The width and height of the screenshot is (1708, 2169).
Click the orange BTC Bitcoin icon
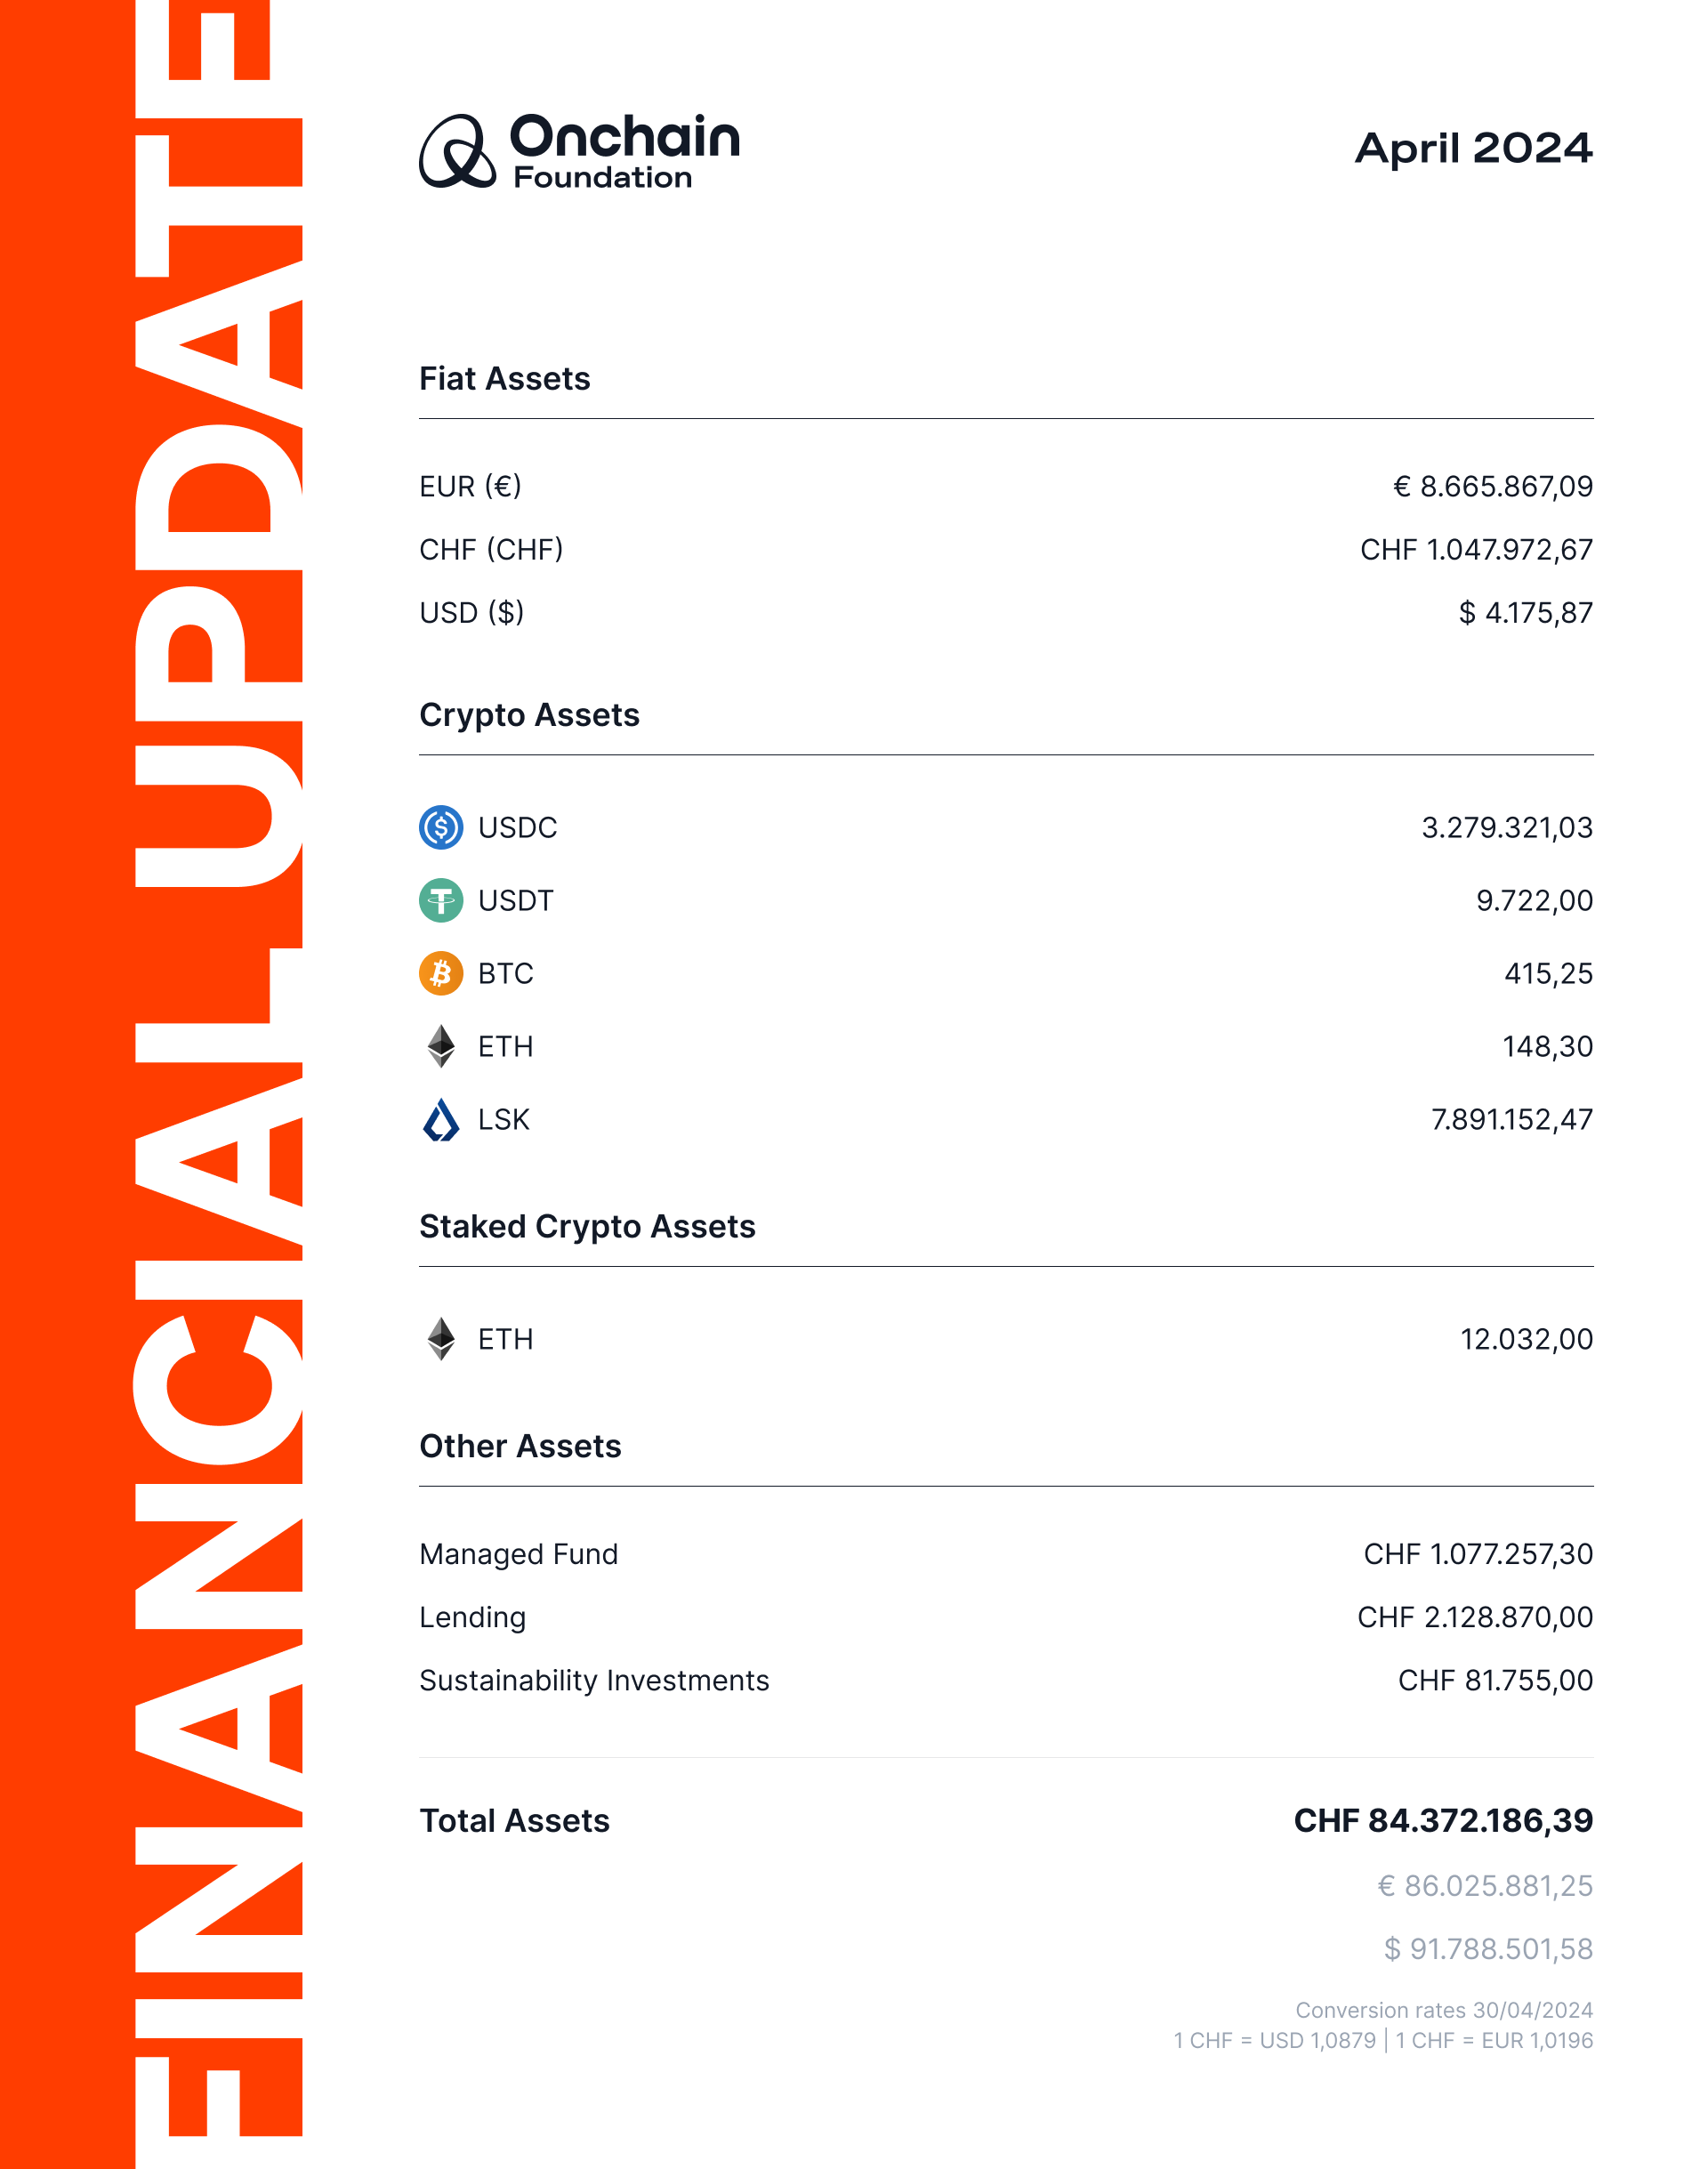[441, 973]
